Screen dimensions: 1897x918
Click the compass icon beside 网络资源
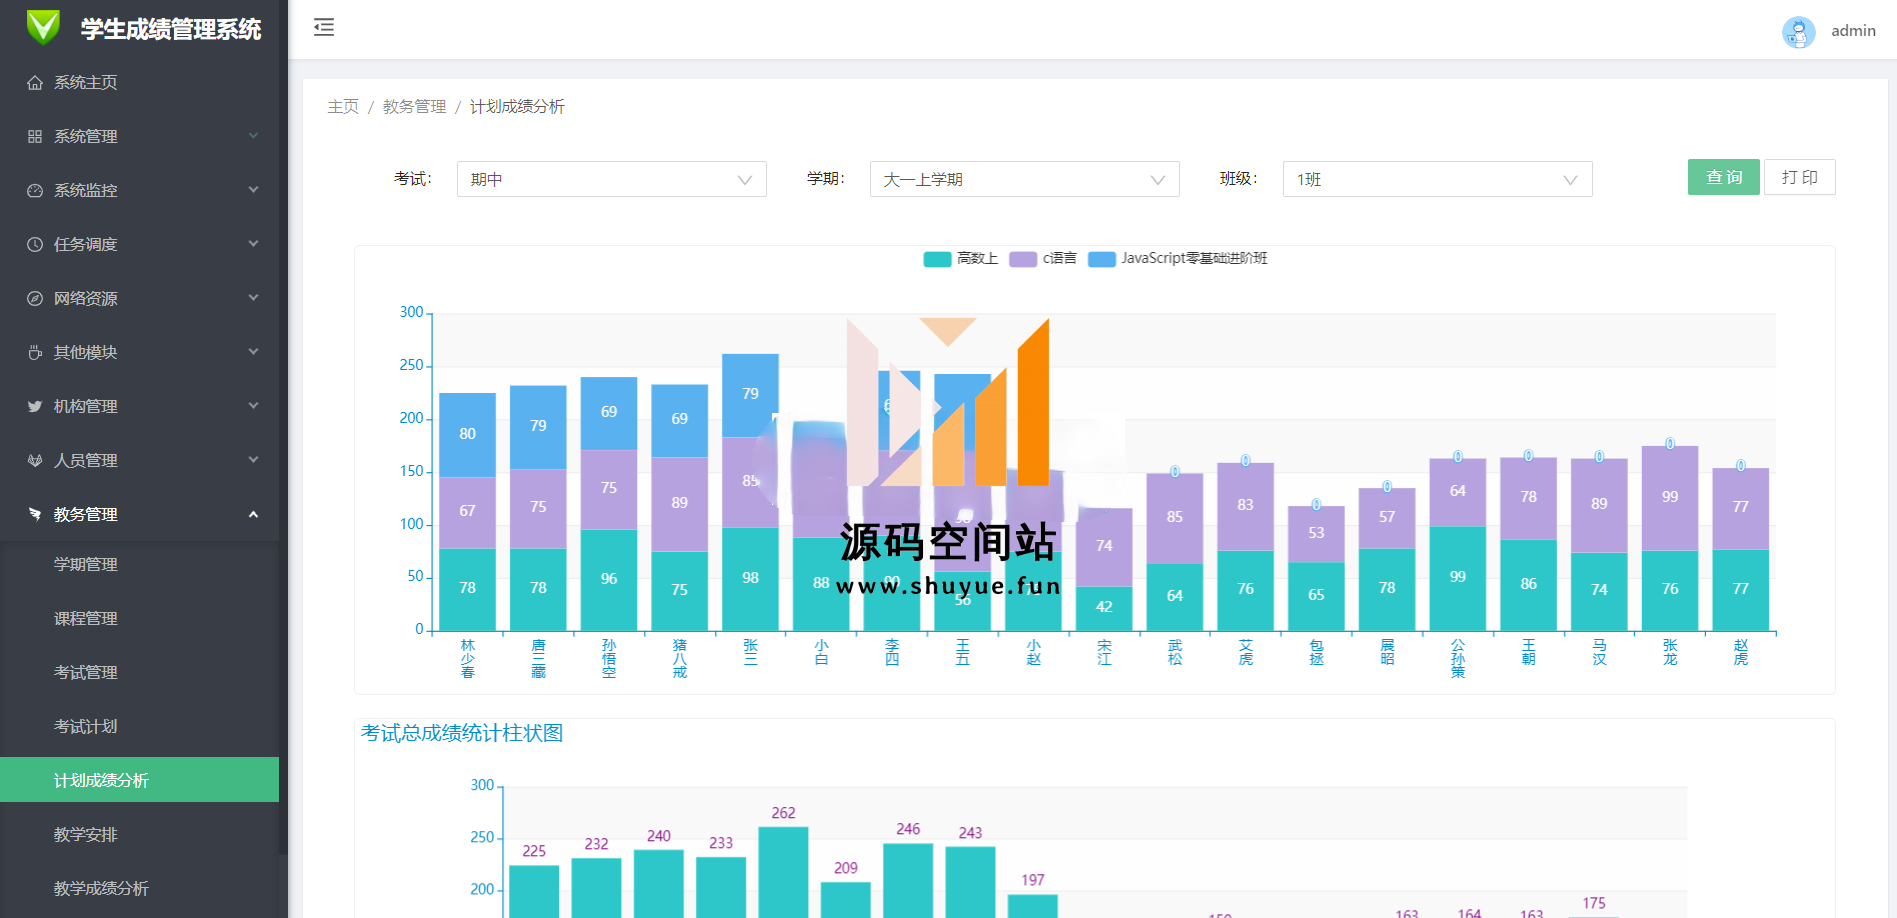[35, 299]
